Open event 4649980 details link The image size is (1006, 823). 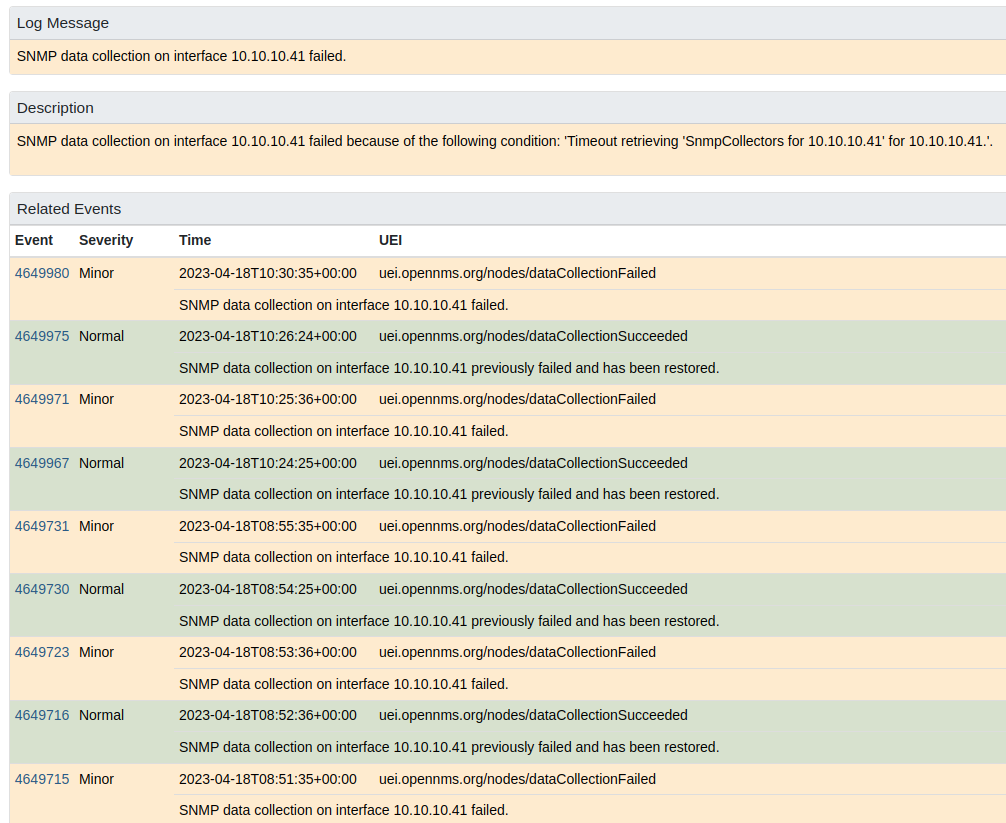(41, 273)
